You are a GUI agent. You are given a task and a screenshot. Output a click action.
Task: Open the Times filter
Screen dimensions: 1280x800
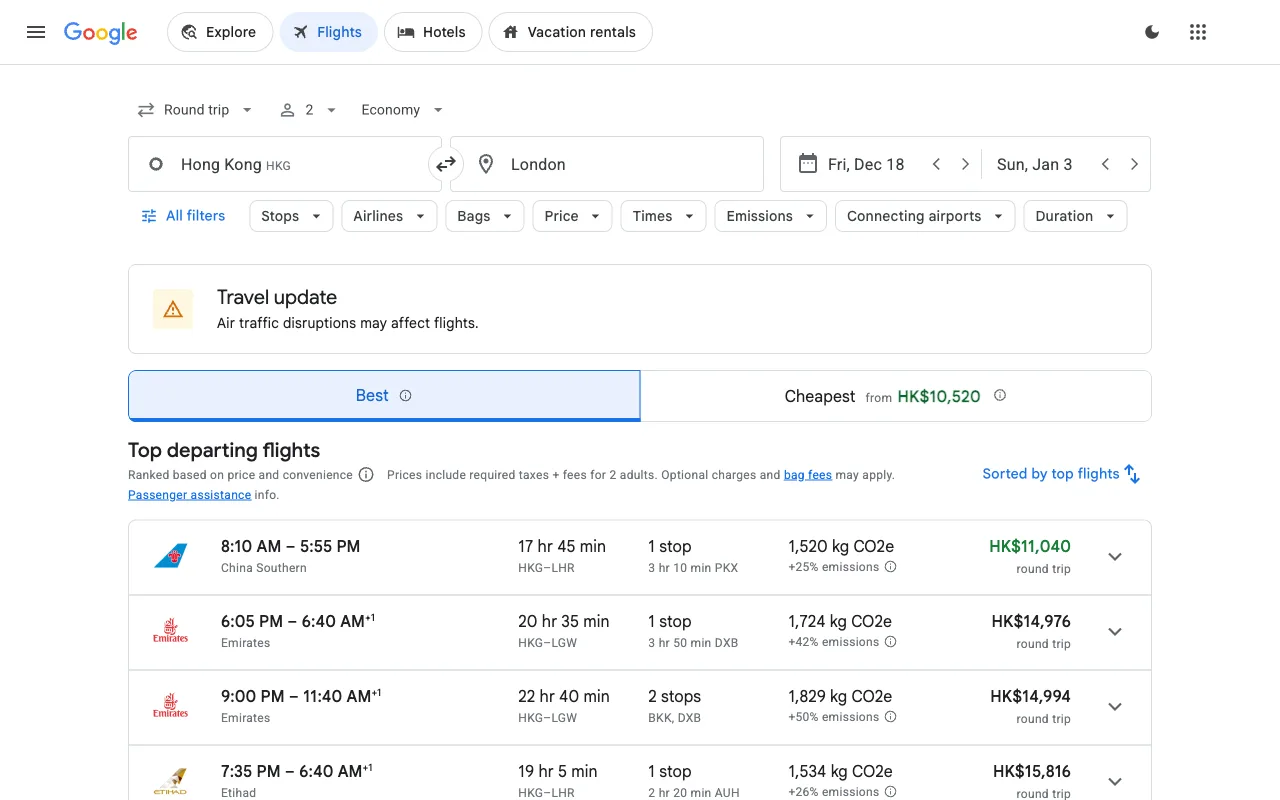(x=663, y=216)
